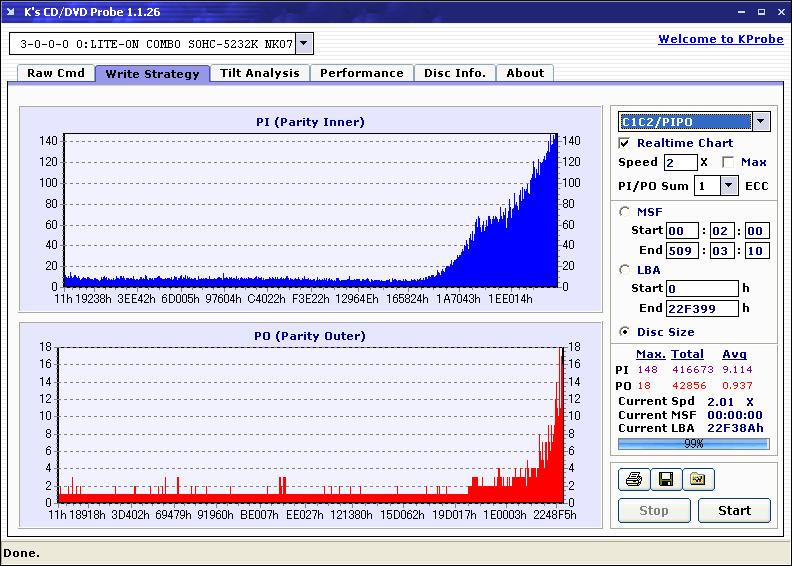Click the PI (Parity Inner) chart
Screen dimensions: 792x566
[311, 209]
